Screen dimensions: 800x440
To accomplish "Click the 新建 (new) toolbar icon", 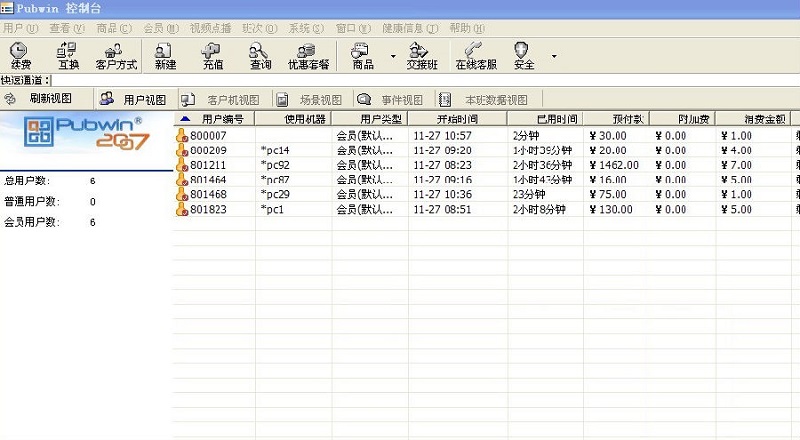I will point(166,54).
